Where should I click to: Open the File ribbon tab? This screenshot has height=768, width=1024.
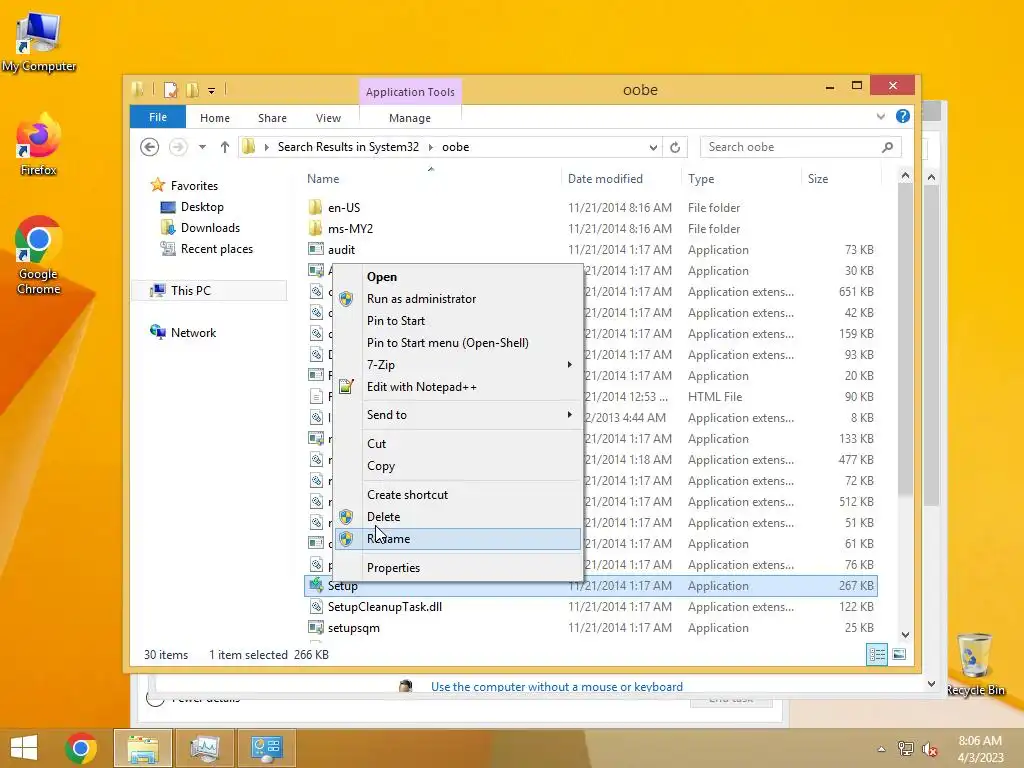(158, 117)
